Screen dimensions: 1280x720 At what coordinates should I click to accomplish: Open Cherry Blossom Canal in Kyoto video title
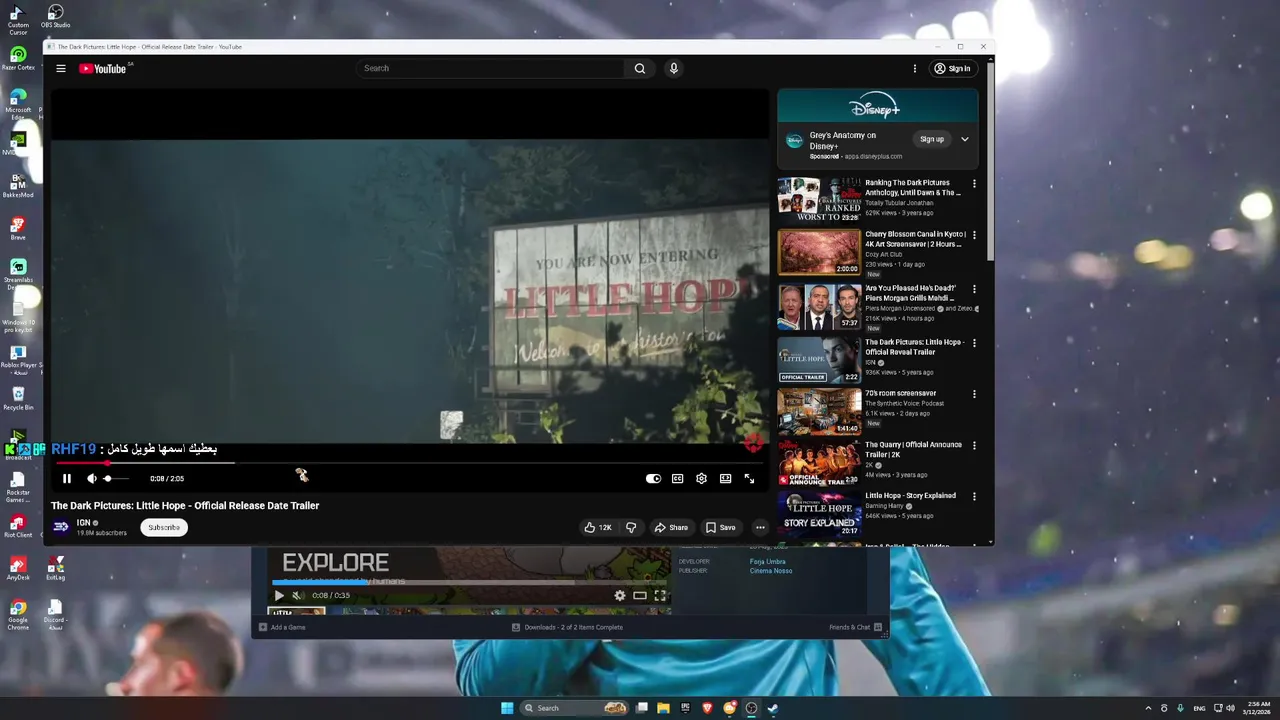[914, 239]
